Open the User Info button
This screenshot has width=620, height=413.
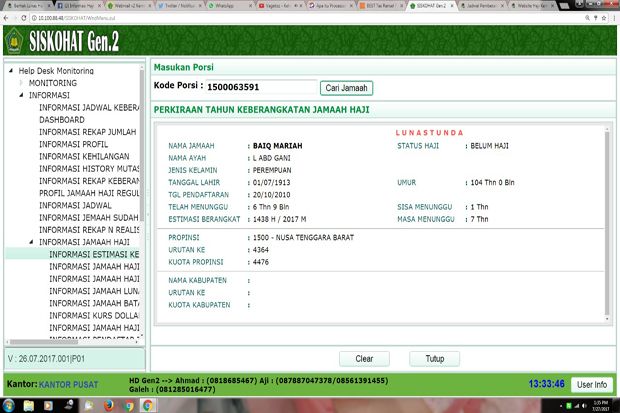(x=592, y=385)
